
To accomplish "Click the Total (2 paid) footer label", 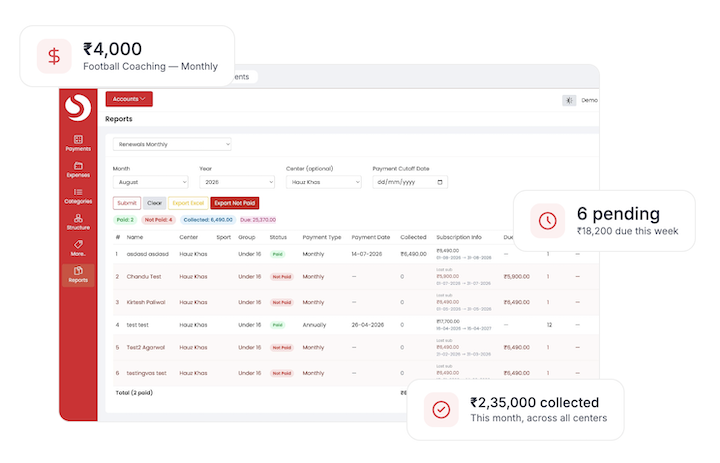I will point(134,393).
